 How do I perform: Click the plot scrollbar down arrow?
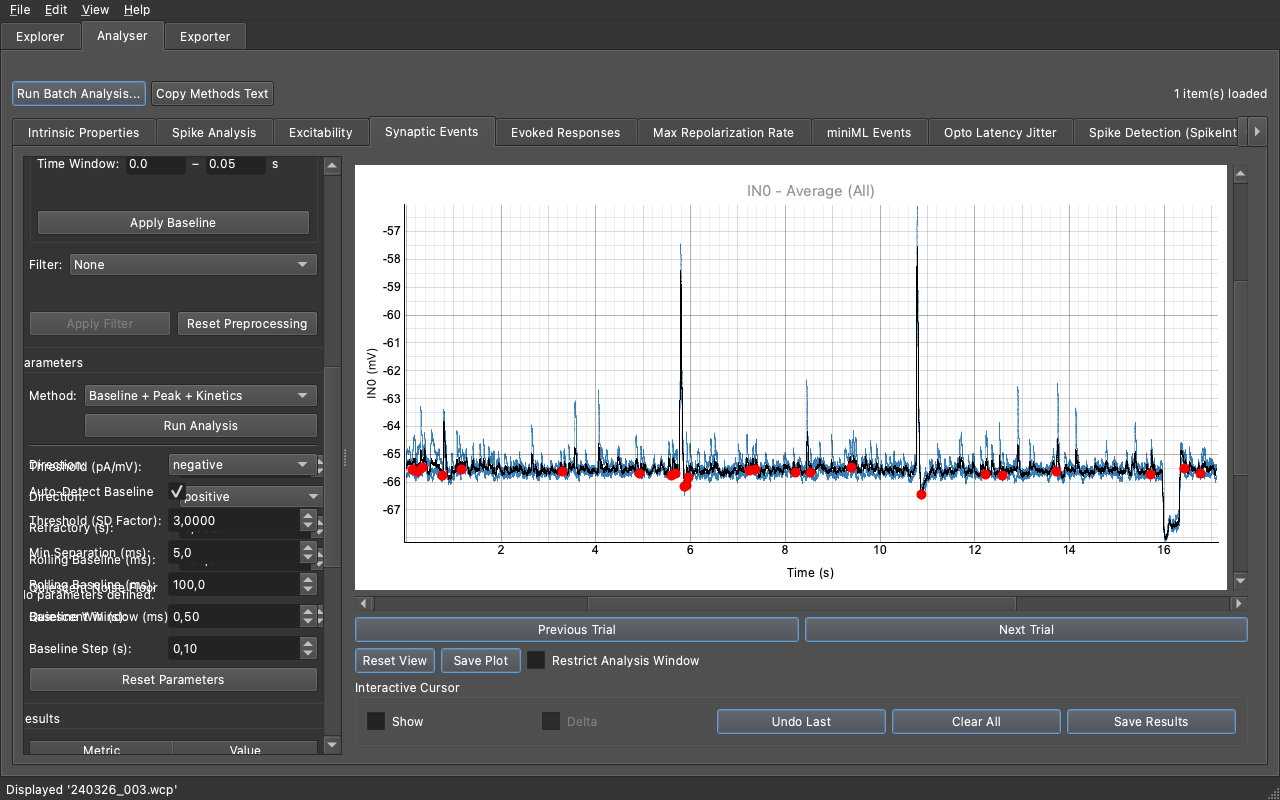click(x=1241, y=581)
